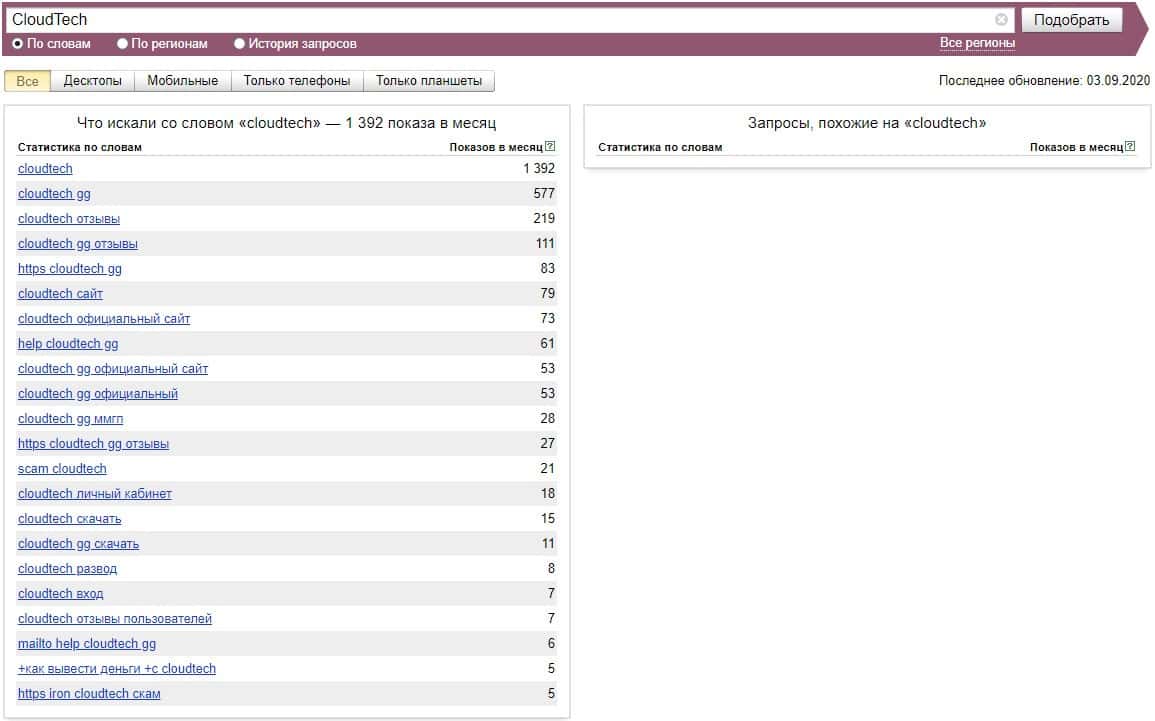Select the 'По словам' radio button

click(18, 44)
